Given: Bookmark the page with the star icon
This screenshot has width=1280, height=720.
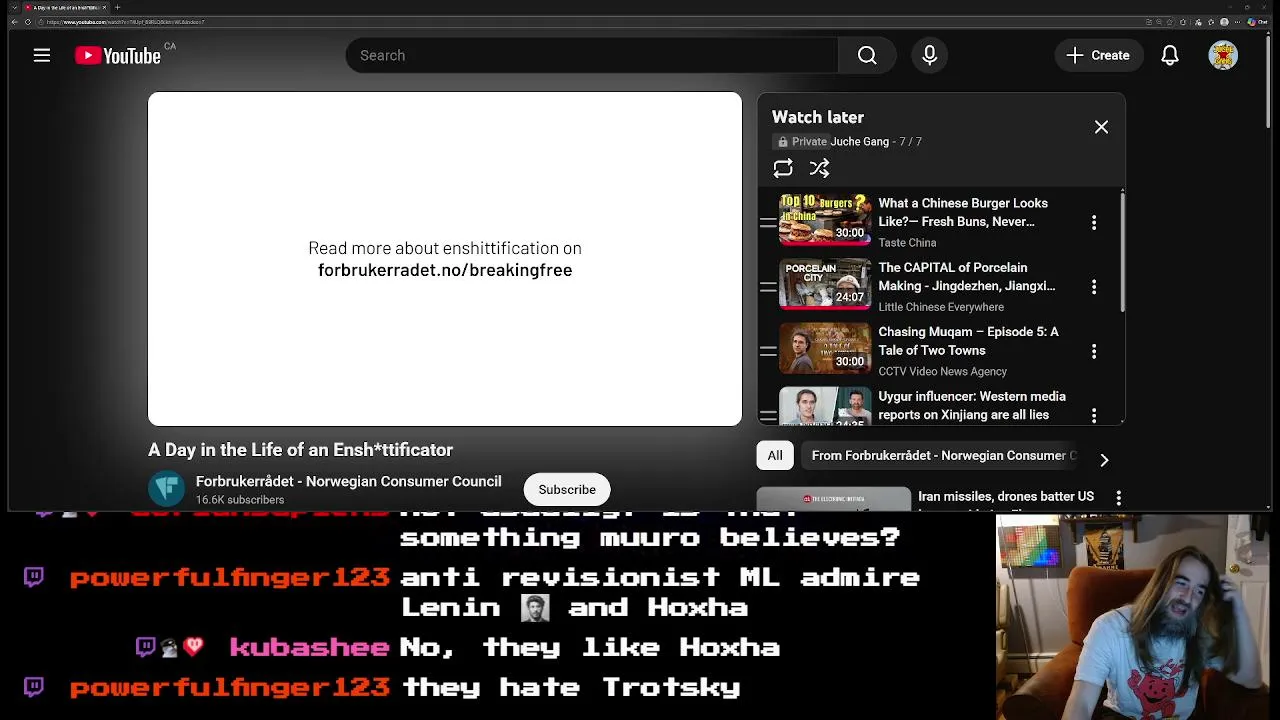Looking at the screenshot, I should point(1170,22).
